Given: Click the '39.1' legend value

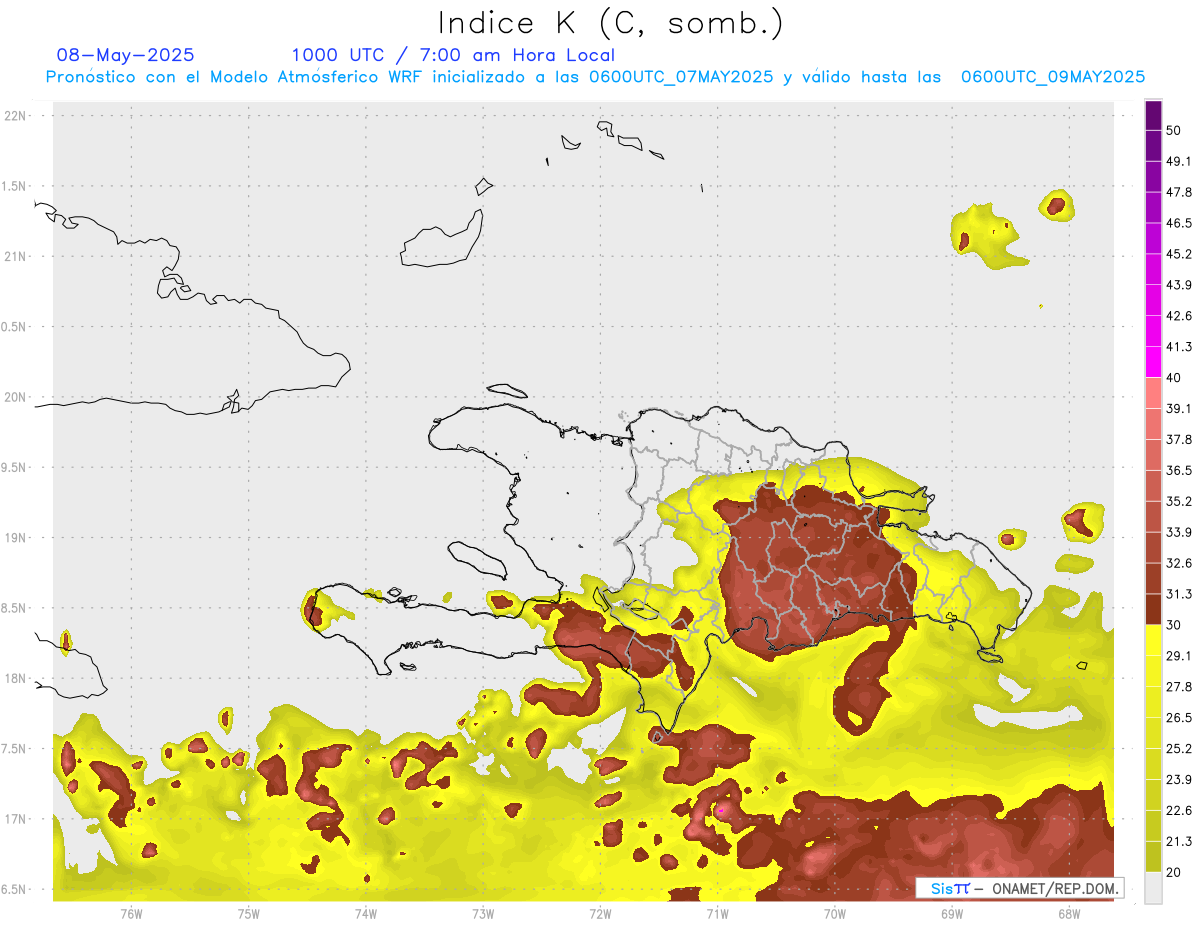Looking at the screenshot, I should coord(1179,409).
